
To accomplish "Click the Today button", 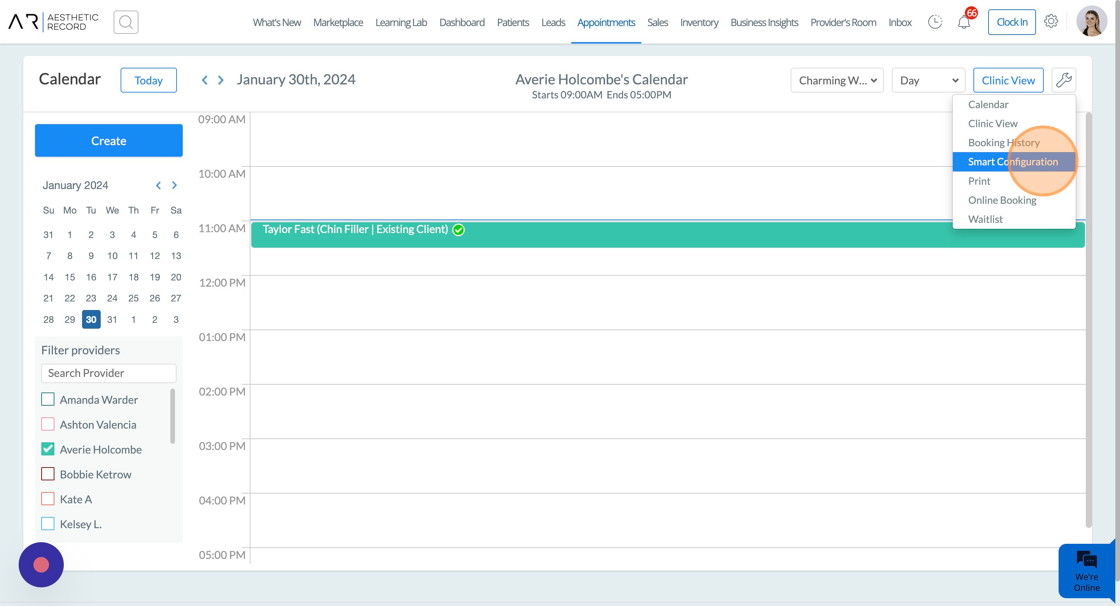I will tap(149, 80).
